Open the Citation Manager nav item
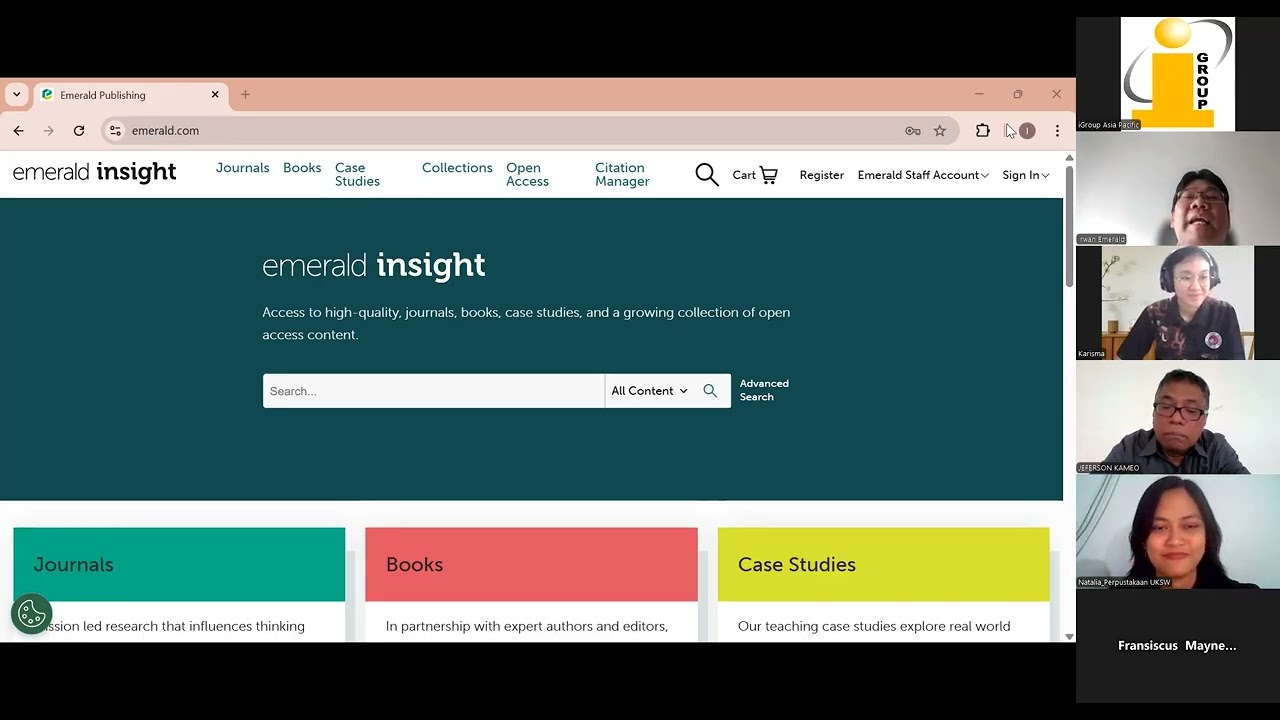Image resolution: width=1280 pixels, height=720 pixels. pyautogui.click(x=622, y=175)
